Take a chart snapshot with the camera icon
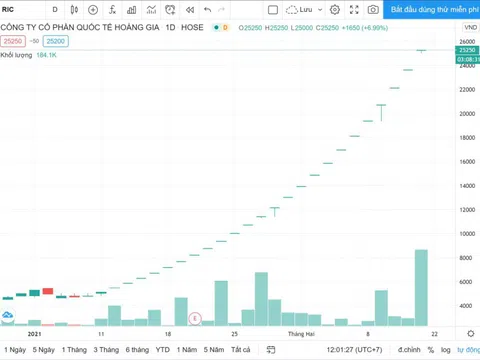This screenshot has height=360, width=480. coord(373,10)
